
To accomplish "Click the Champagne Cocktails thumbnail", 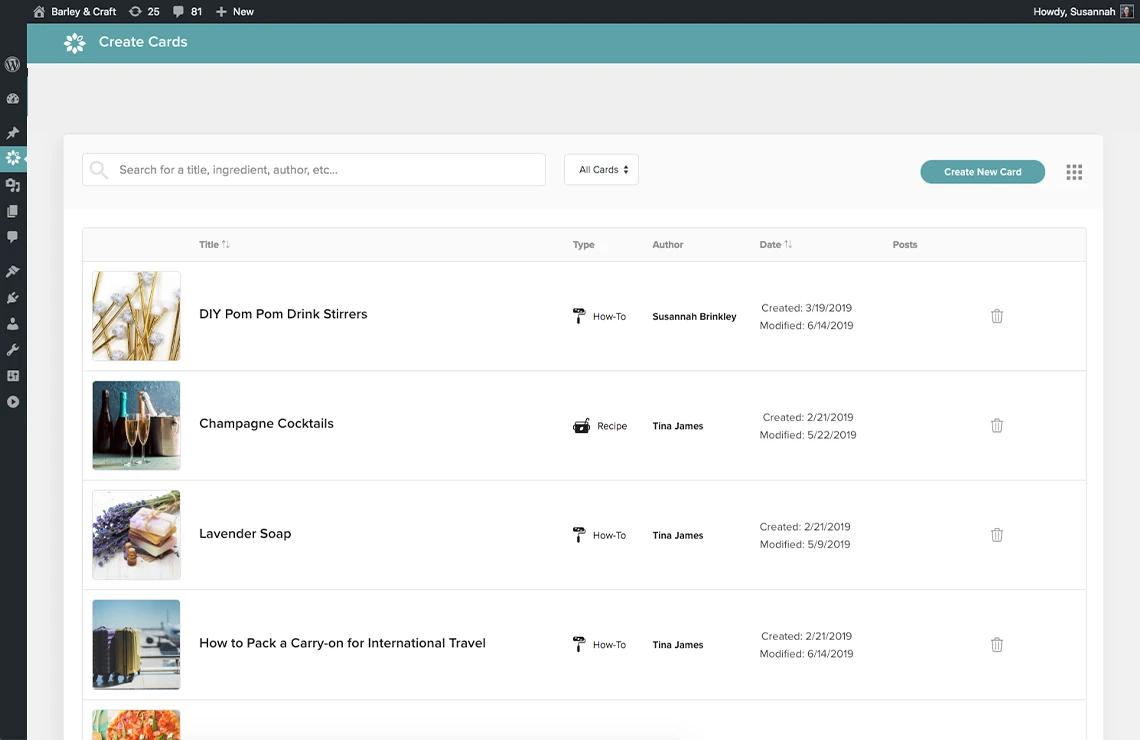I will [x=136, y=425].
